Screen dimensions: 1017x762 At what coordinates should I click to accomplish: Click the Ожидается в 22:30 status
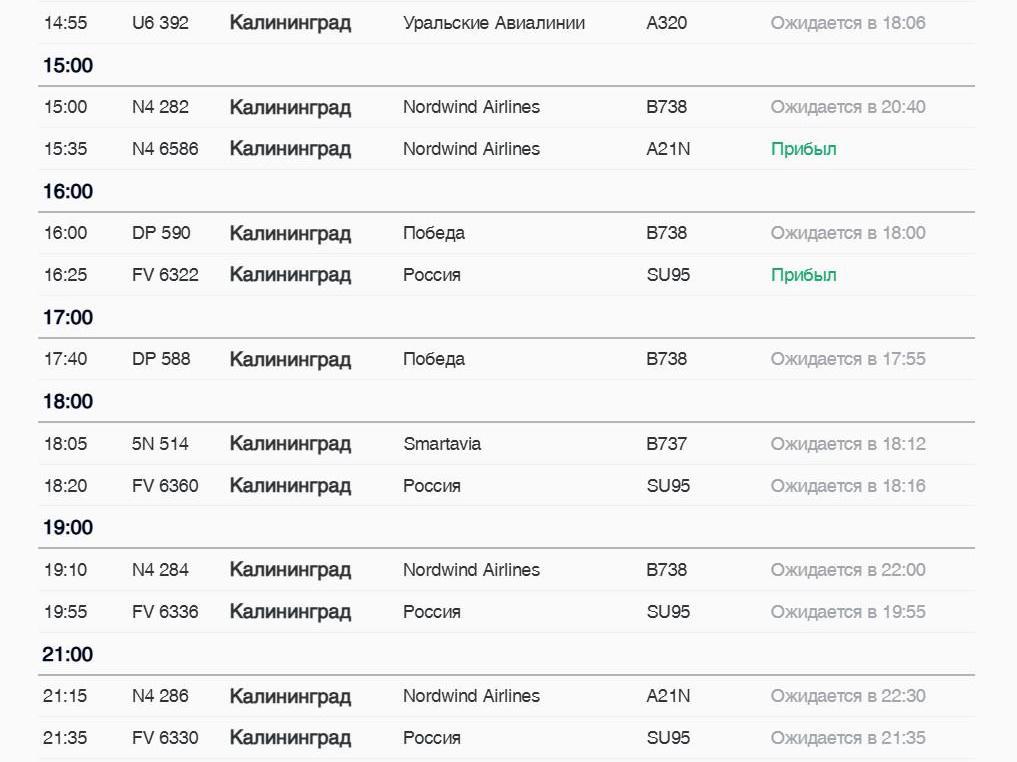[x=848, y=696]
